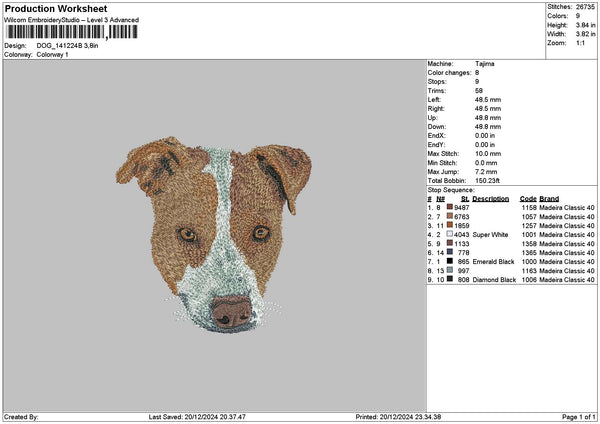The image size is (600, 424).
Task: Pick the first stop's swatch, code 1158
Action: [451, 208]
